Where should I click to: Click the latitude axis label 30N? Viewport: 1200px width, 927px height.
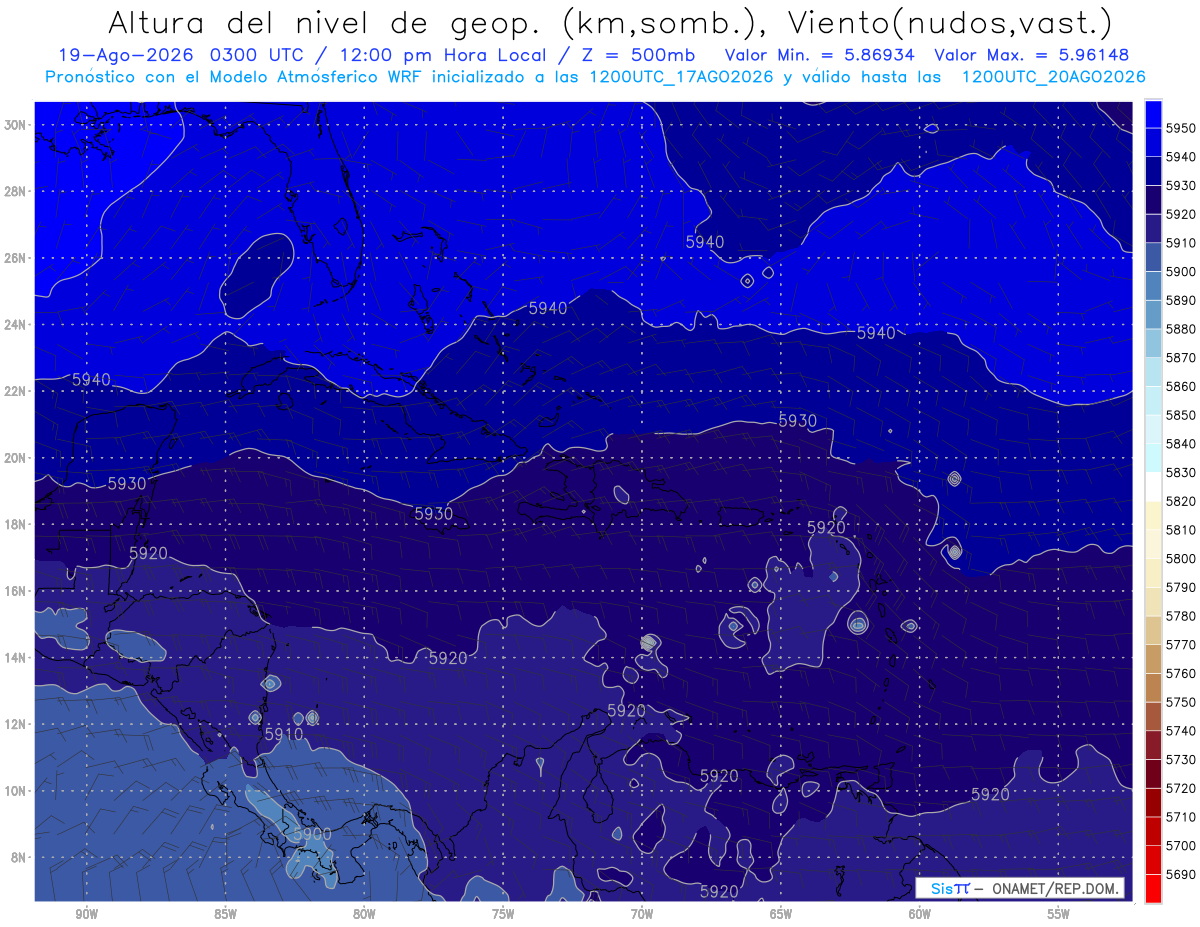pos(17,125)
